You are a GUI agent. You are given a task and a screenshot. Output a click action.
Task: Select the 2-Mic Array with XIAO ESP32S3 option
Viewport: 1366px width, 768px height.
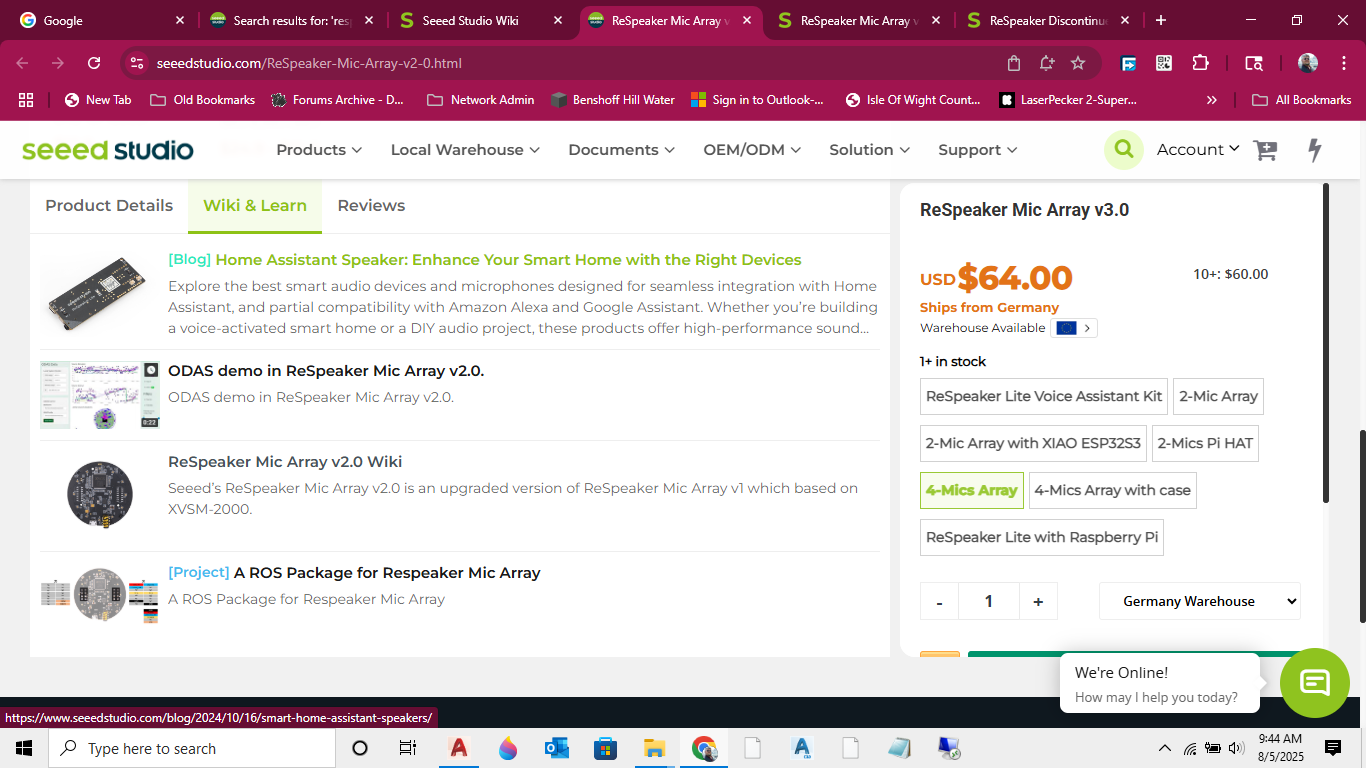(1033, 443)
